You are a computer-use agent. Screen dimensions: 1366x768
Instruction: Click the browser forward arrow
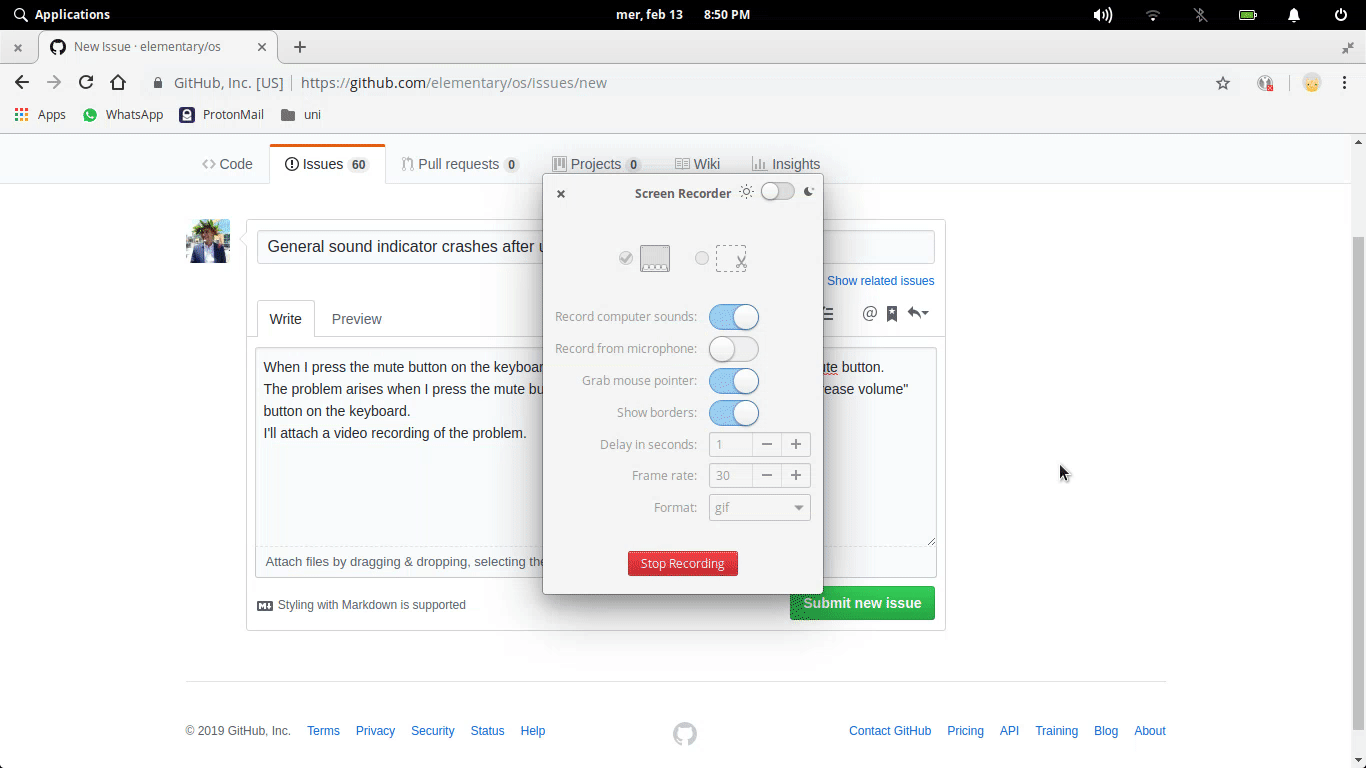54,83
